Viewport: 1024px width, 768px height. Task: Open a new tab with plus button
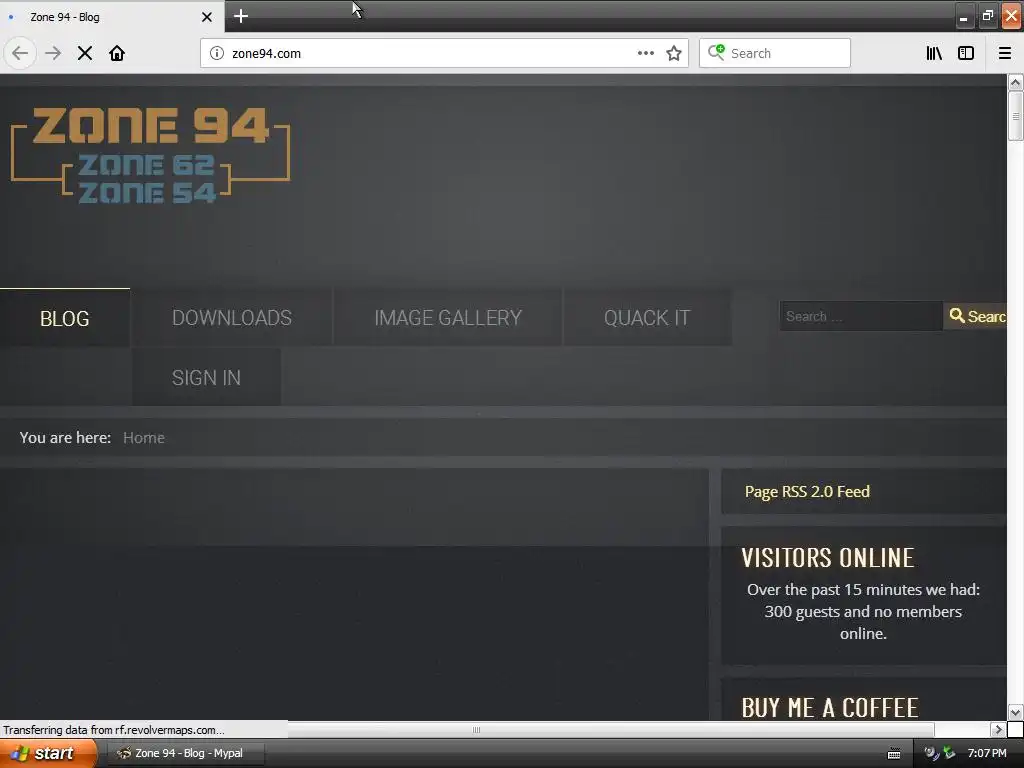coord(241,16)
